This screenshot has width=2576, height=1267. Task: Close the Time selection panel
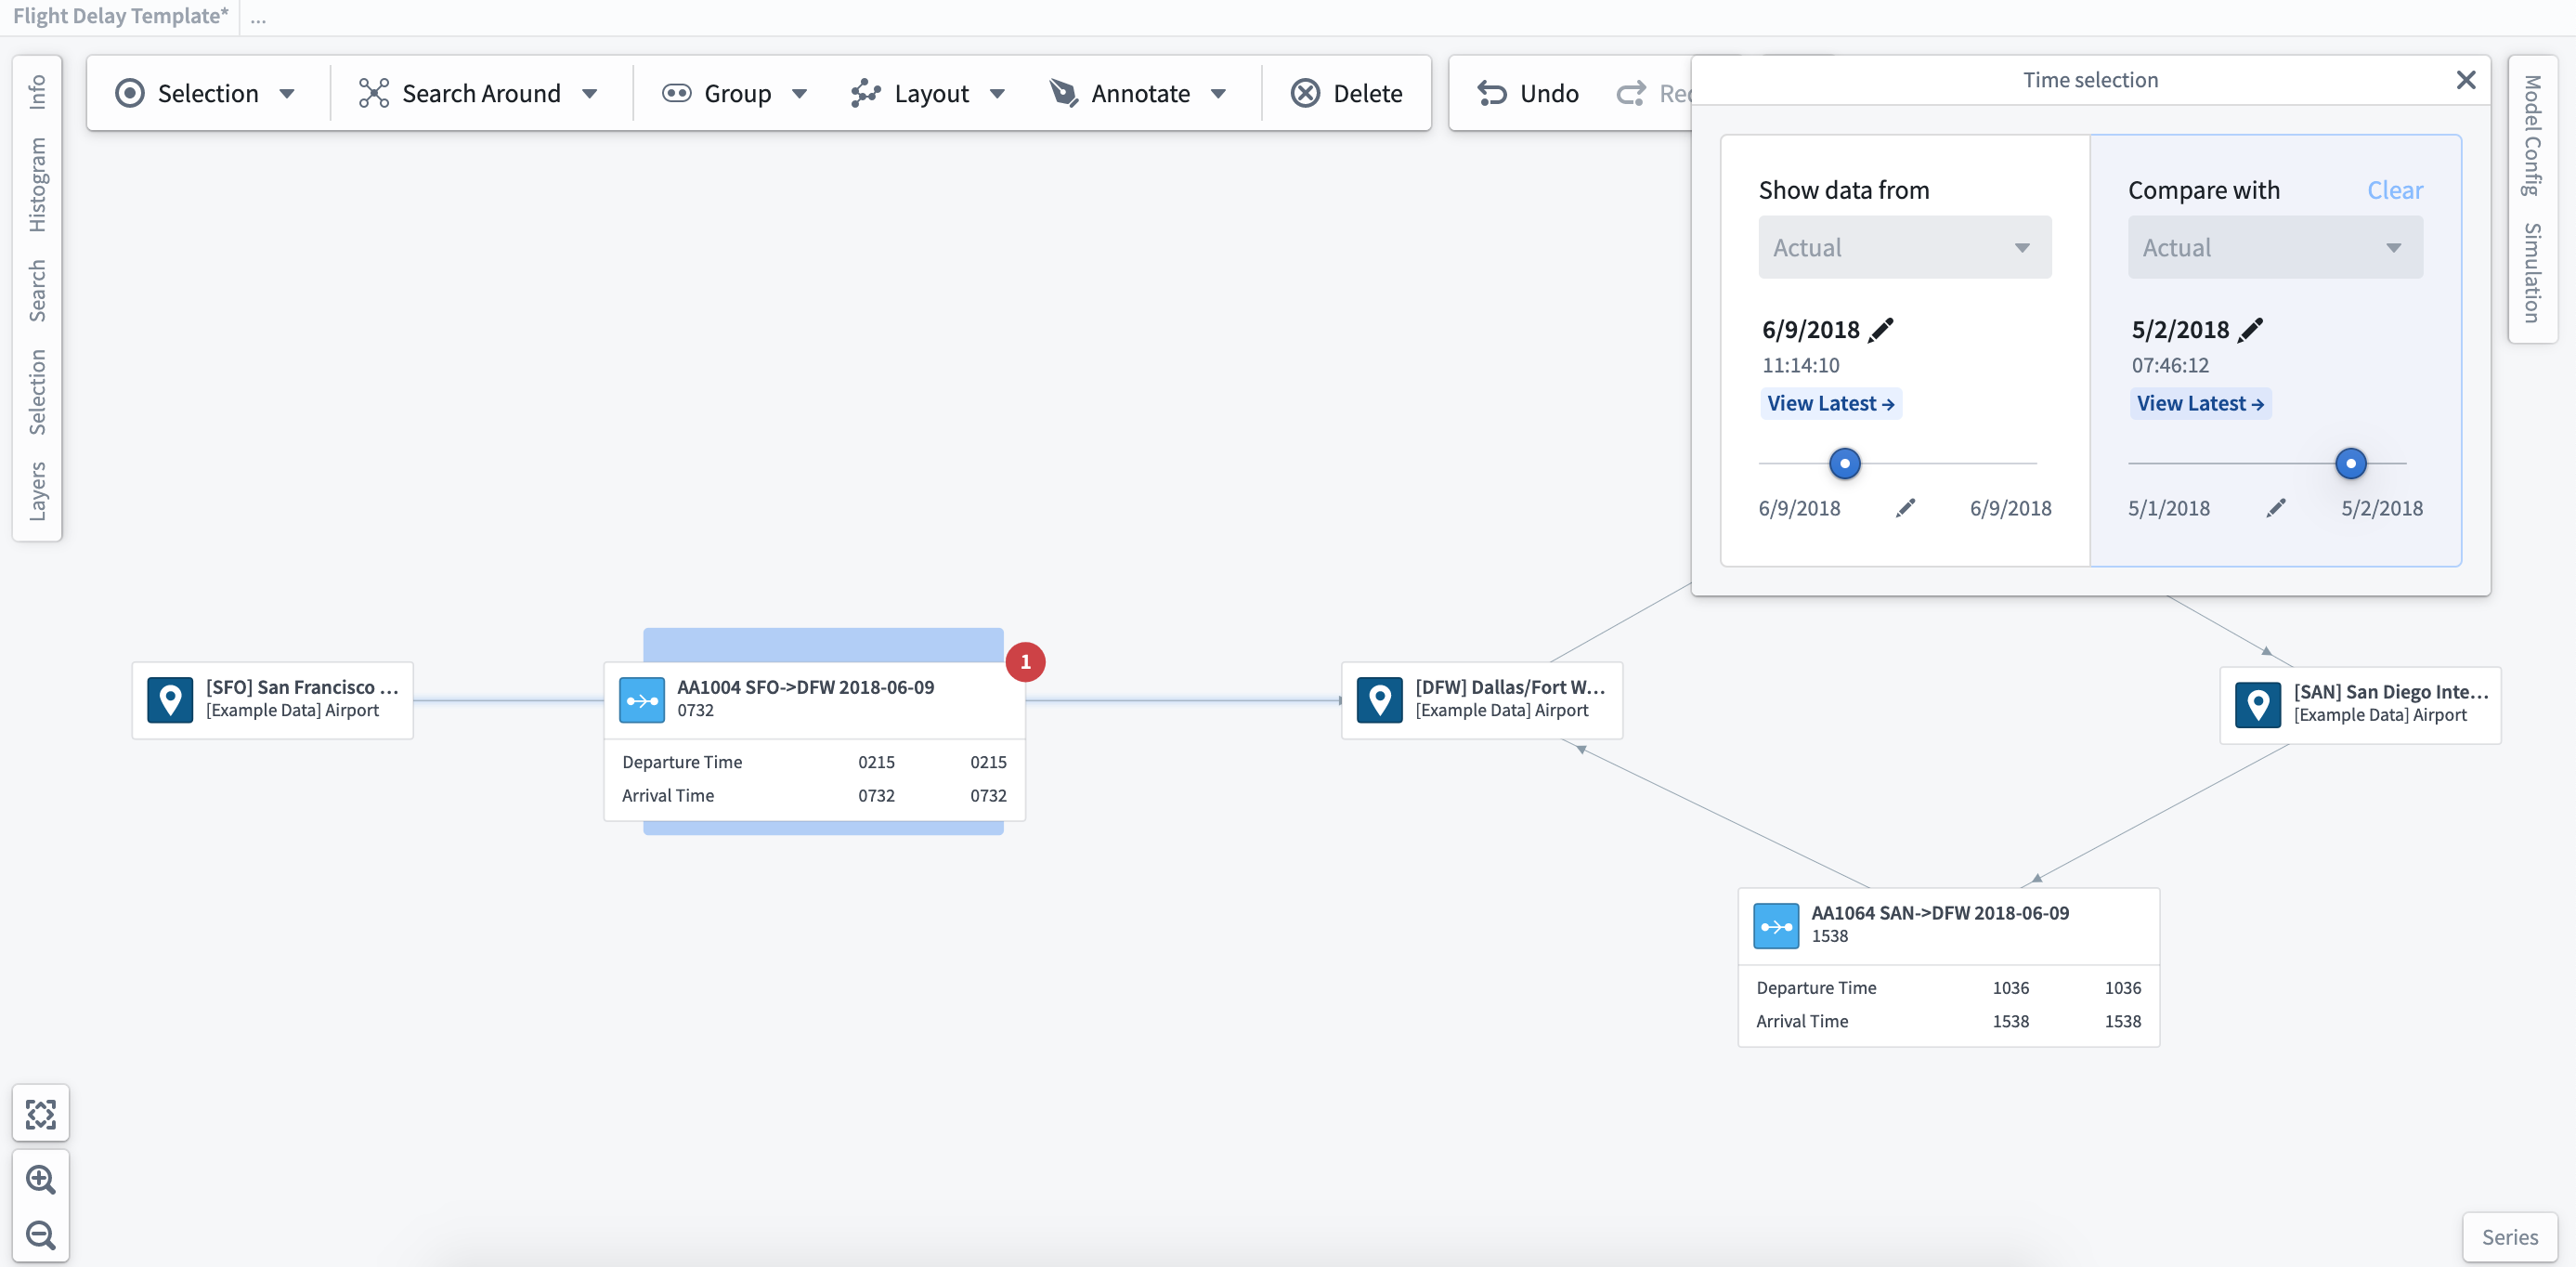point(2465,80)
